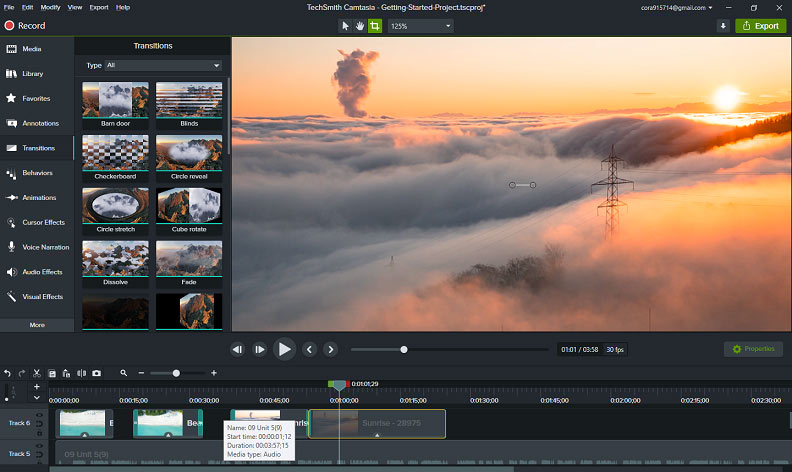Screen dimensions: 792x472
Task: Take a snapshot with camera icon
Action: click(x=96, y=373)
